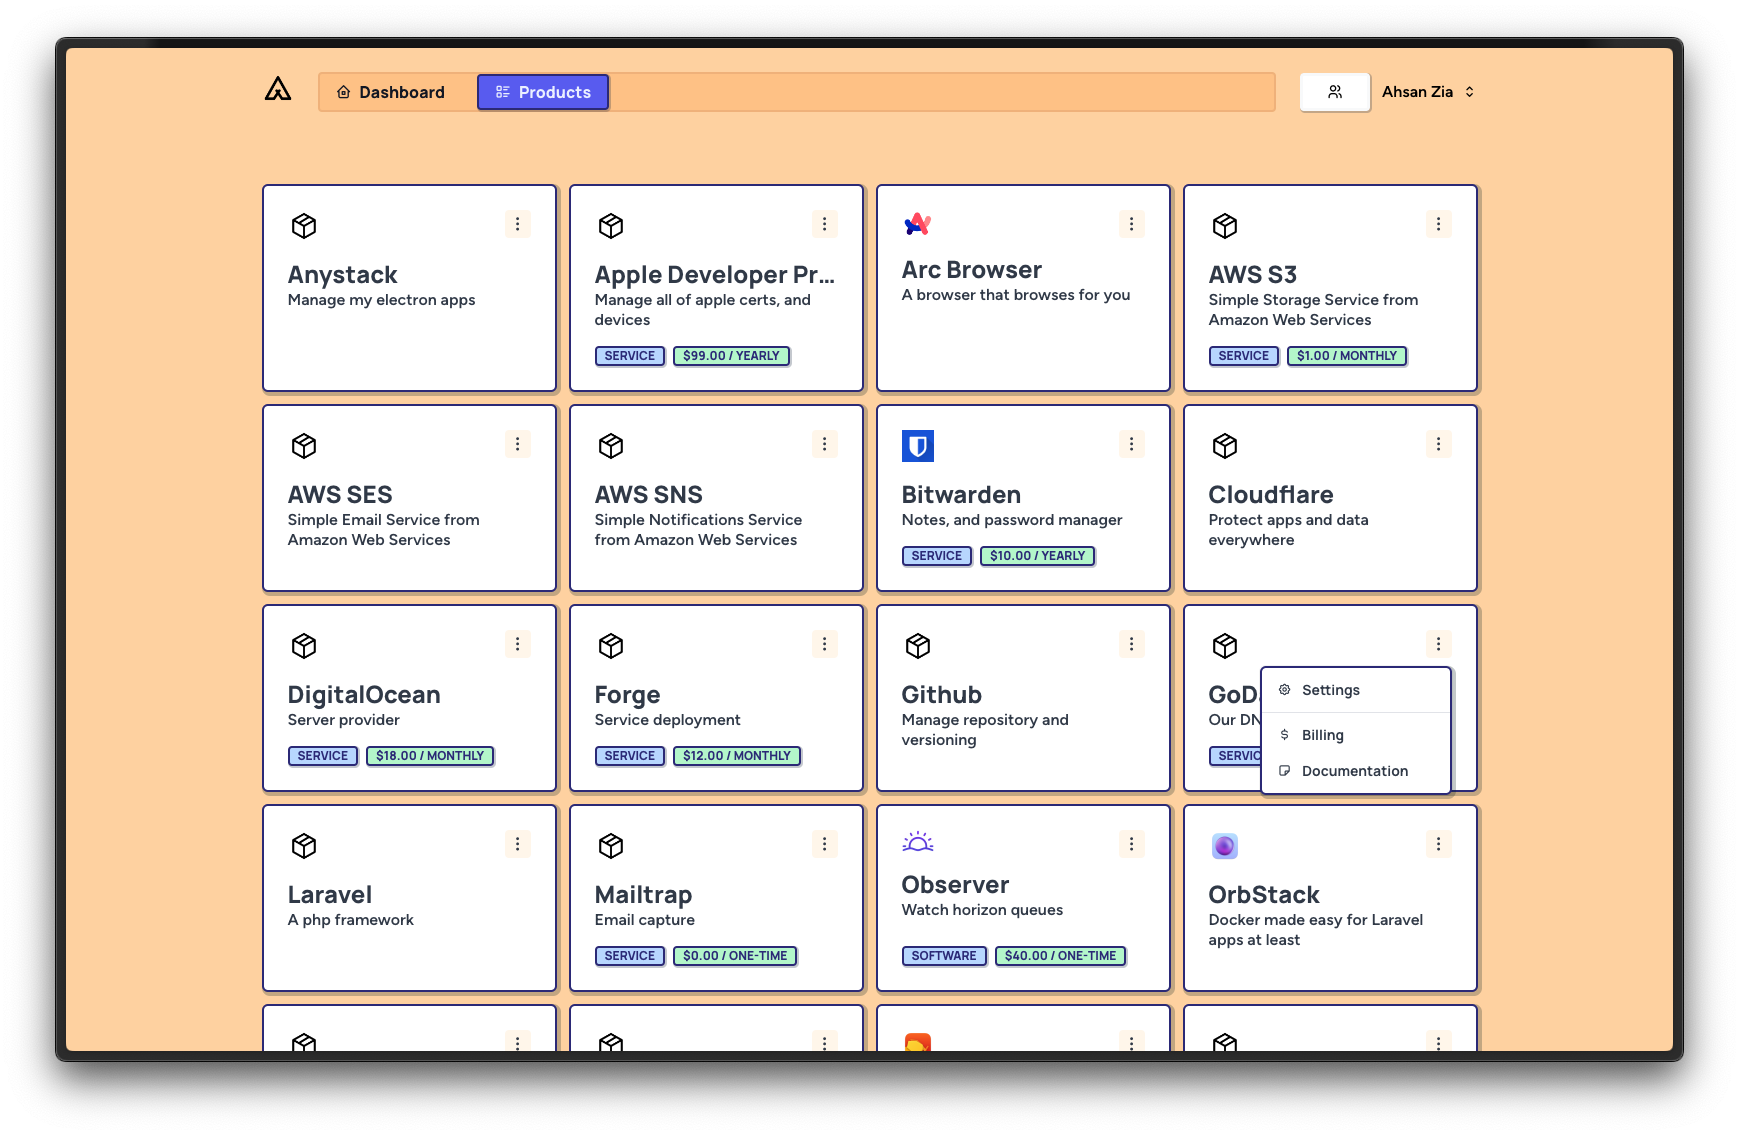Click 'Server provider' description text
1739x1135 pixels.
tap(344, 720)
